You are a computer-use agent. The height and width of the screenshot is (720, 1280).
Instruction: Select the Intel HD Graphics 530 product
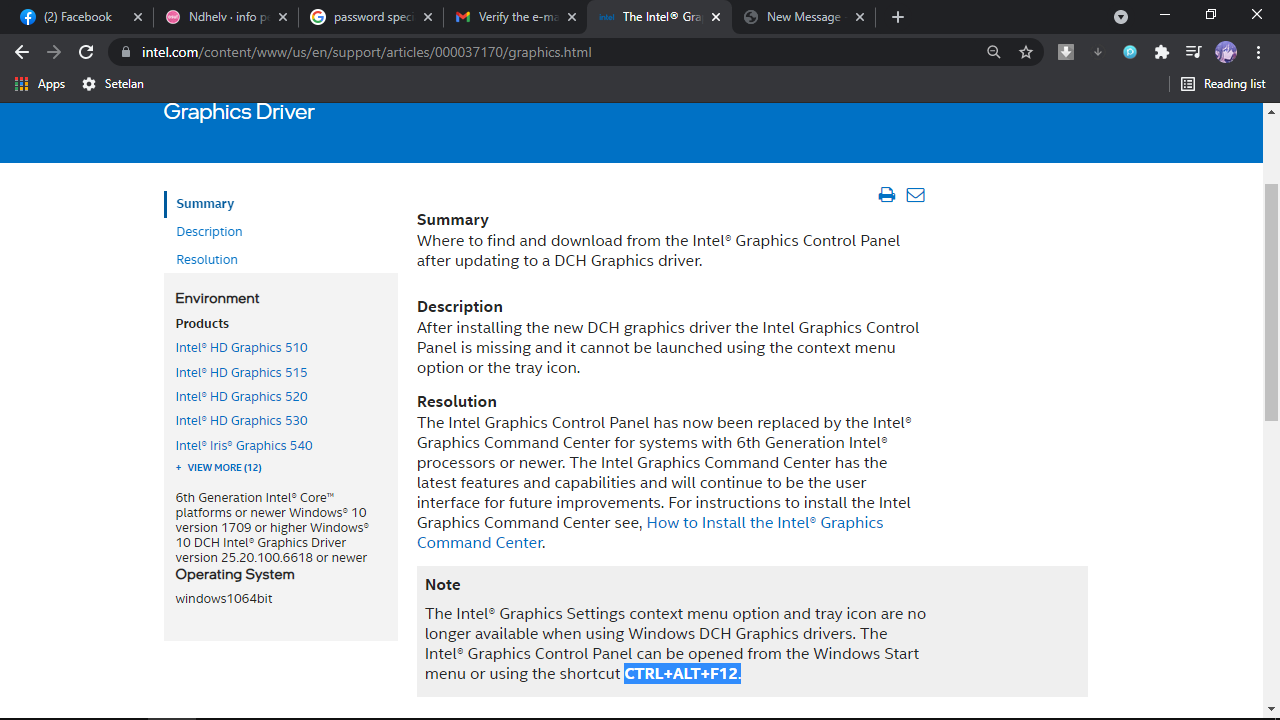click(x=241, y=420)
